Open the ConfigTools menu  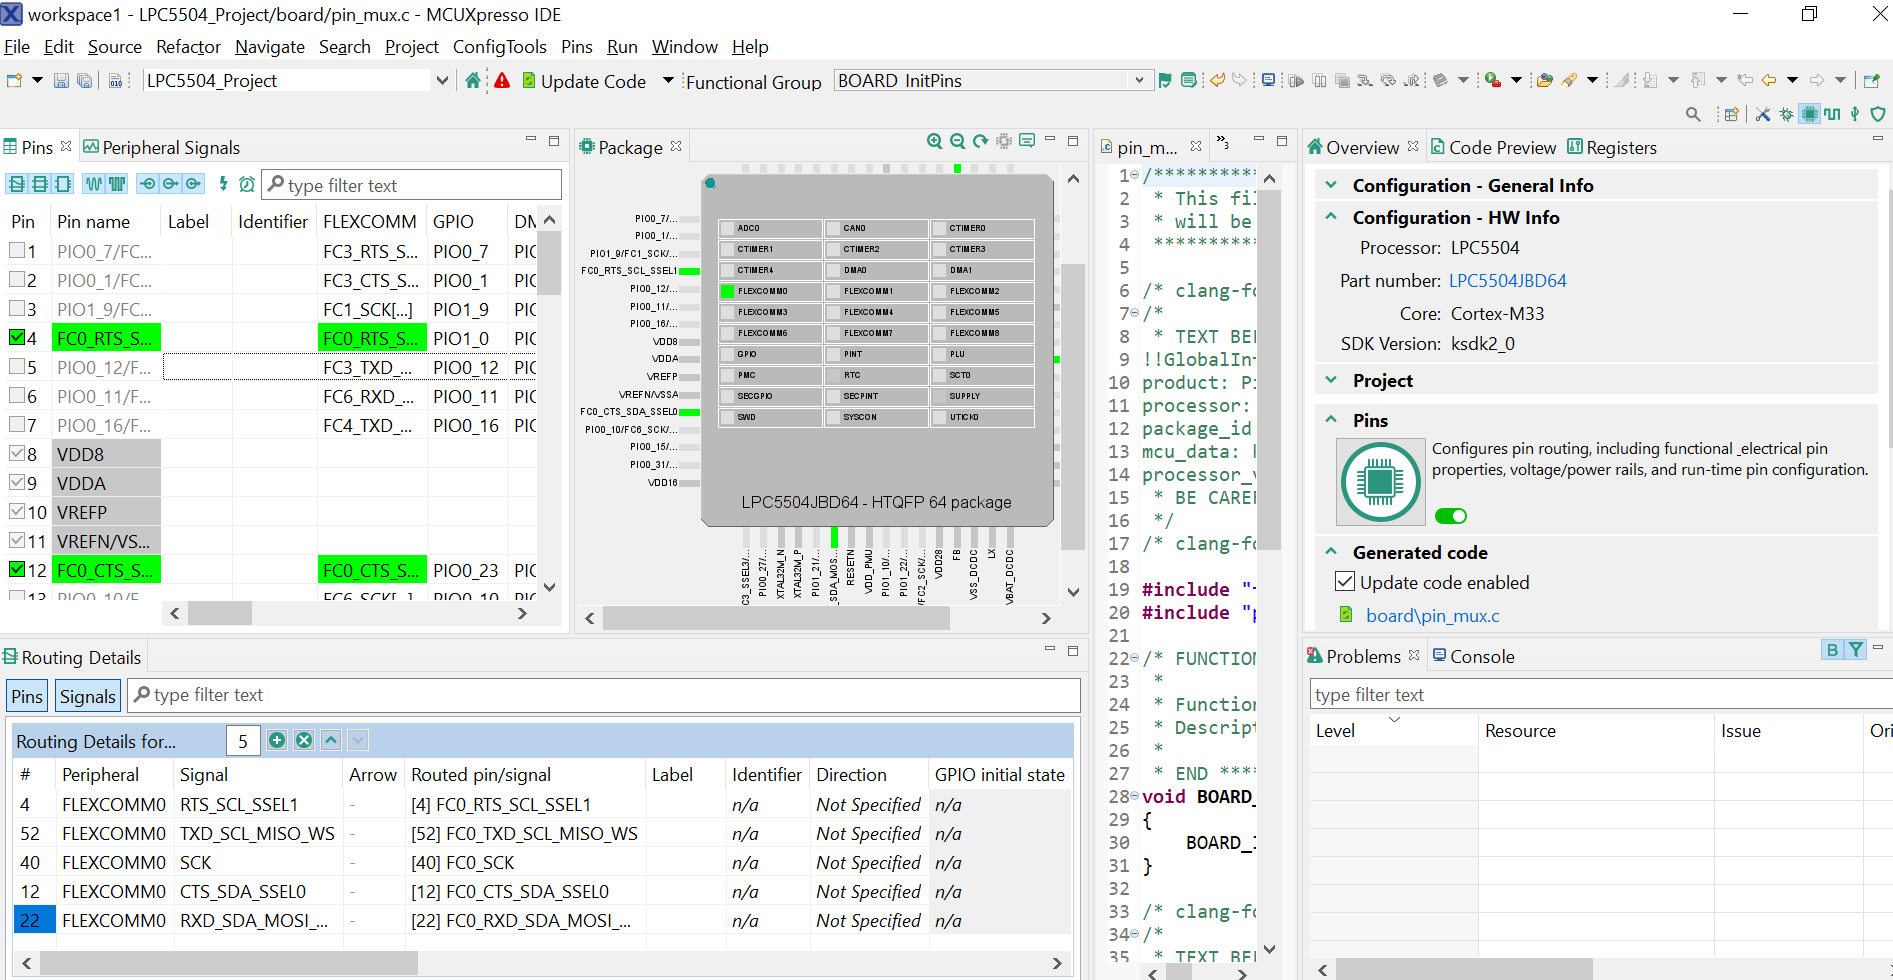click(500, 47)
